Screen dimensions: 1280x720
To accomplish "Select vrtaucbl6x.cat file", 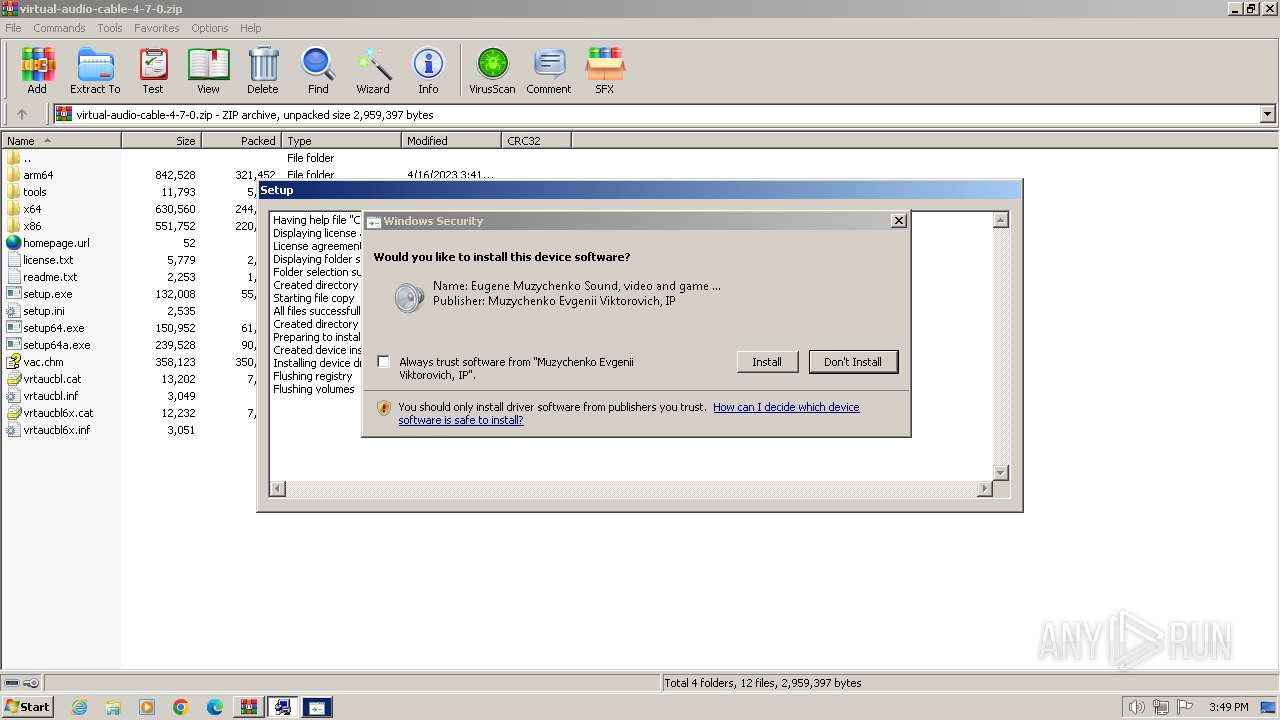I will (58, 413).
